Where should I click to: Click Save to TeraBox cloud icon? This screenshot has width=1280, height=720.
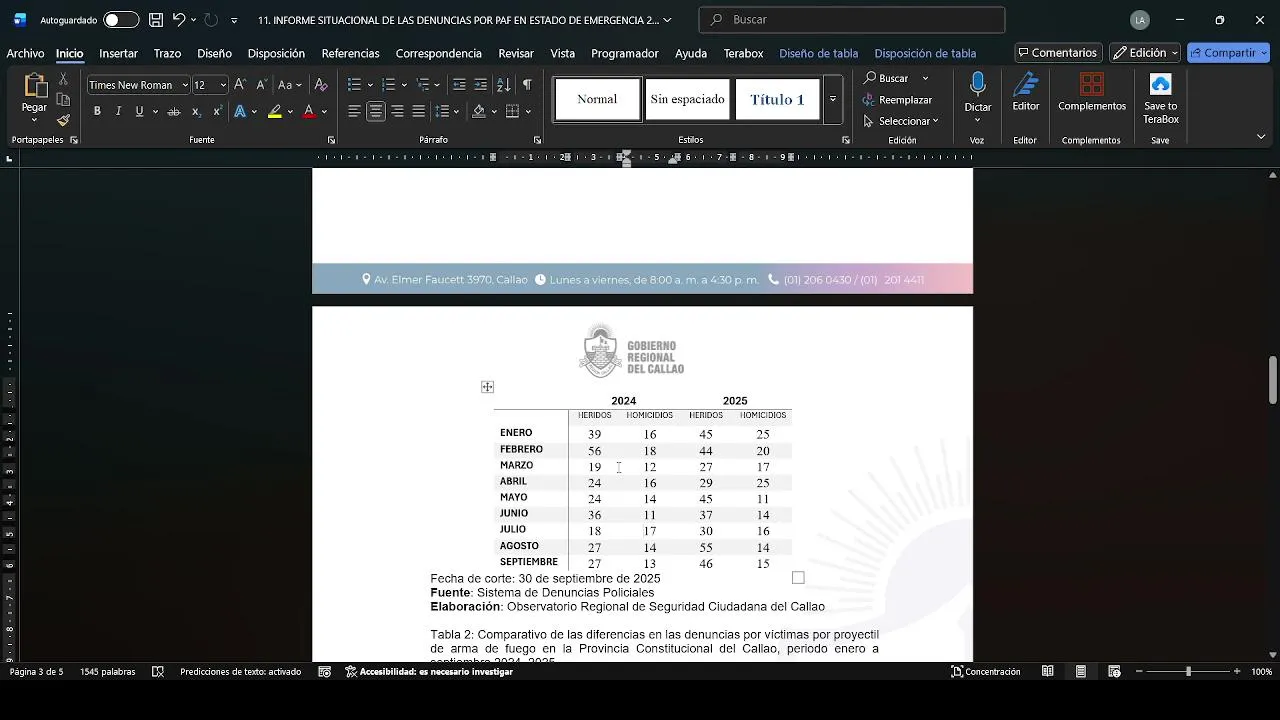click(x=1161, y=98)
